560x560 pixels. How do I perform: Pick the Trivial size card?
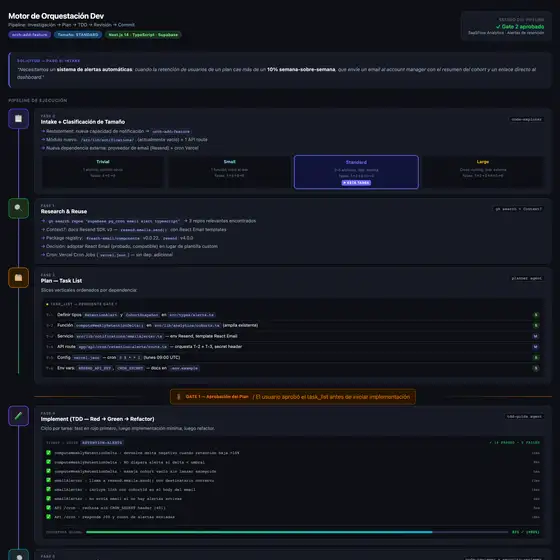coord(103,172)
